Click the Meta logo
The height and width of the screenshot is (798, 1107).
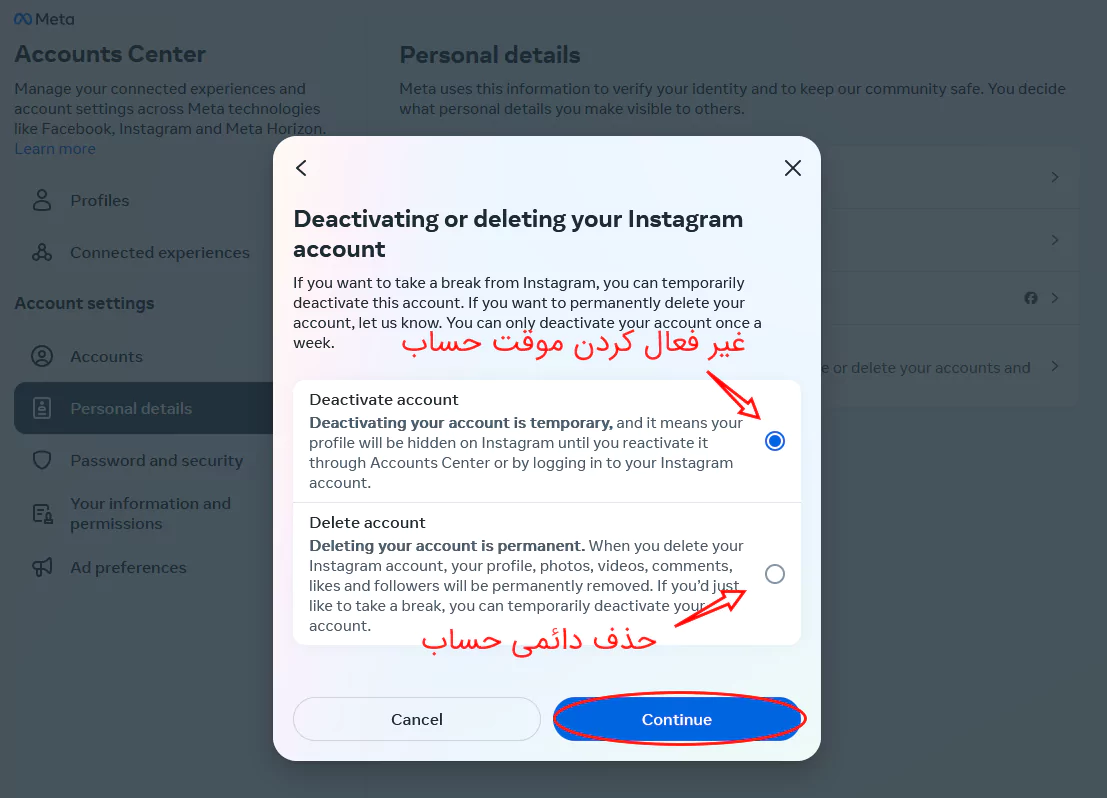[44, 18]
